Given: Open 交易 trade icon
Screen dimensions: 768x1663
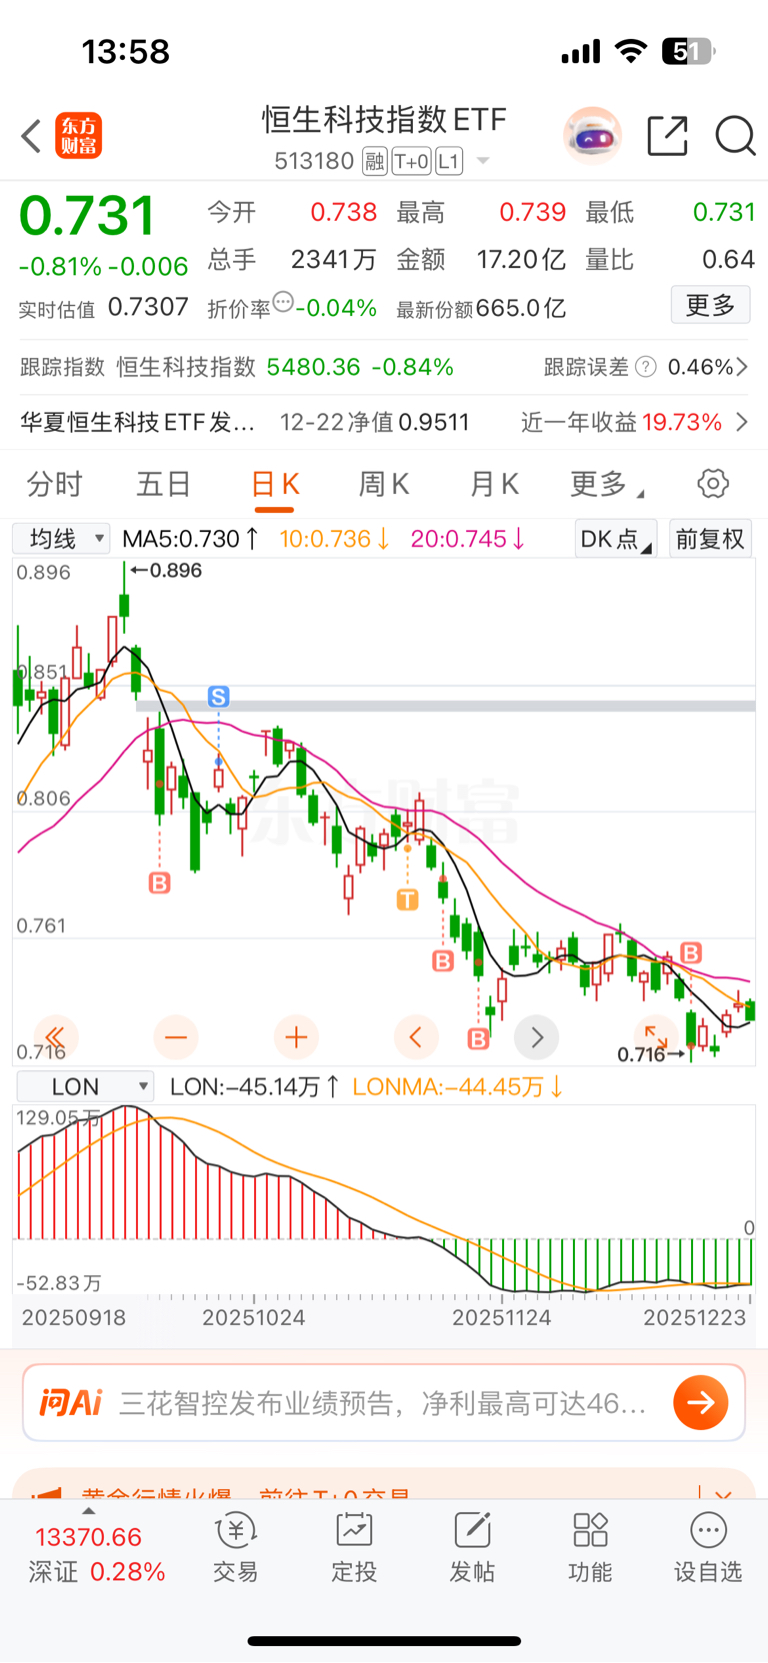Looking at the screenshot, I should [236, 1548].
